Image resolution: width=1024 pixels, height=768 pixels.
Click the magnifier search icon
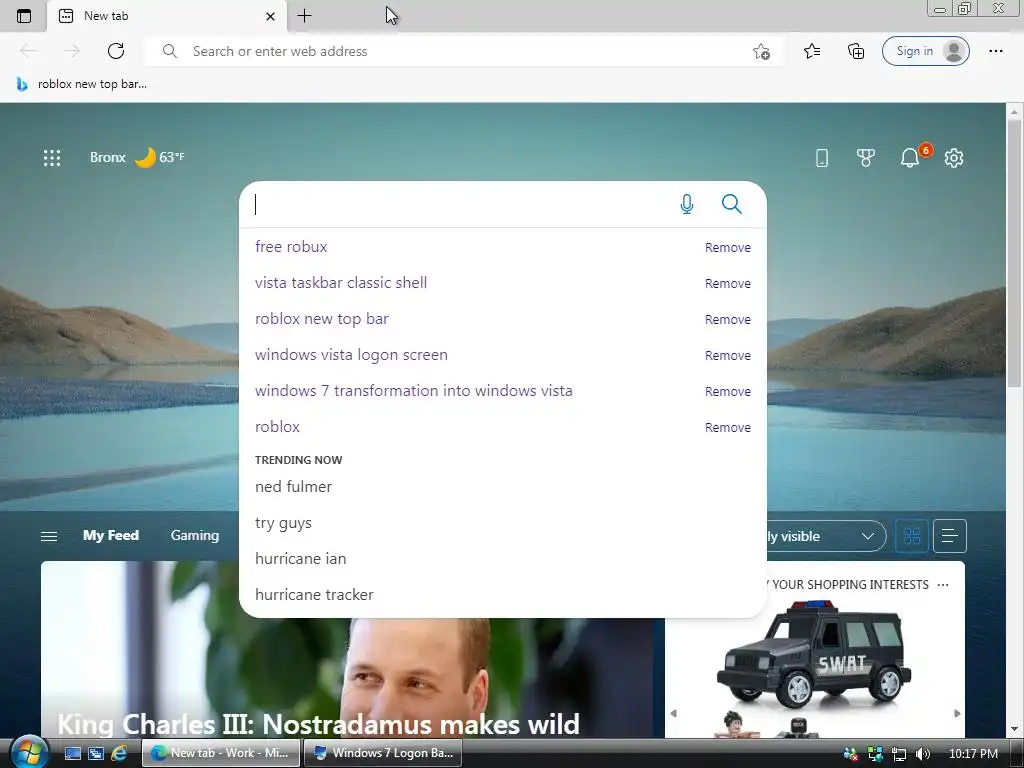tap(731, 204)
